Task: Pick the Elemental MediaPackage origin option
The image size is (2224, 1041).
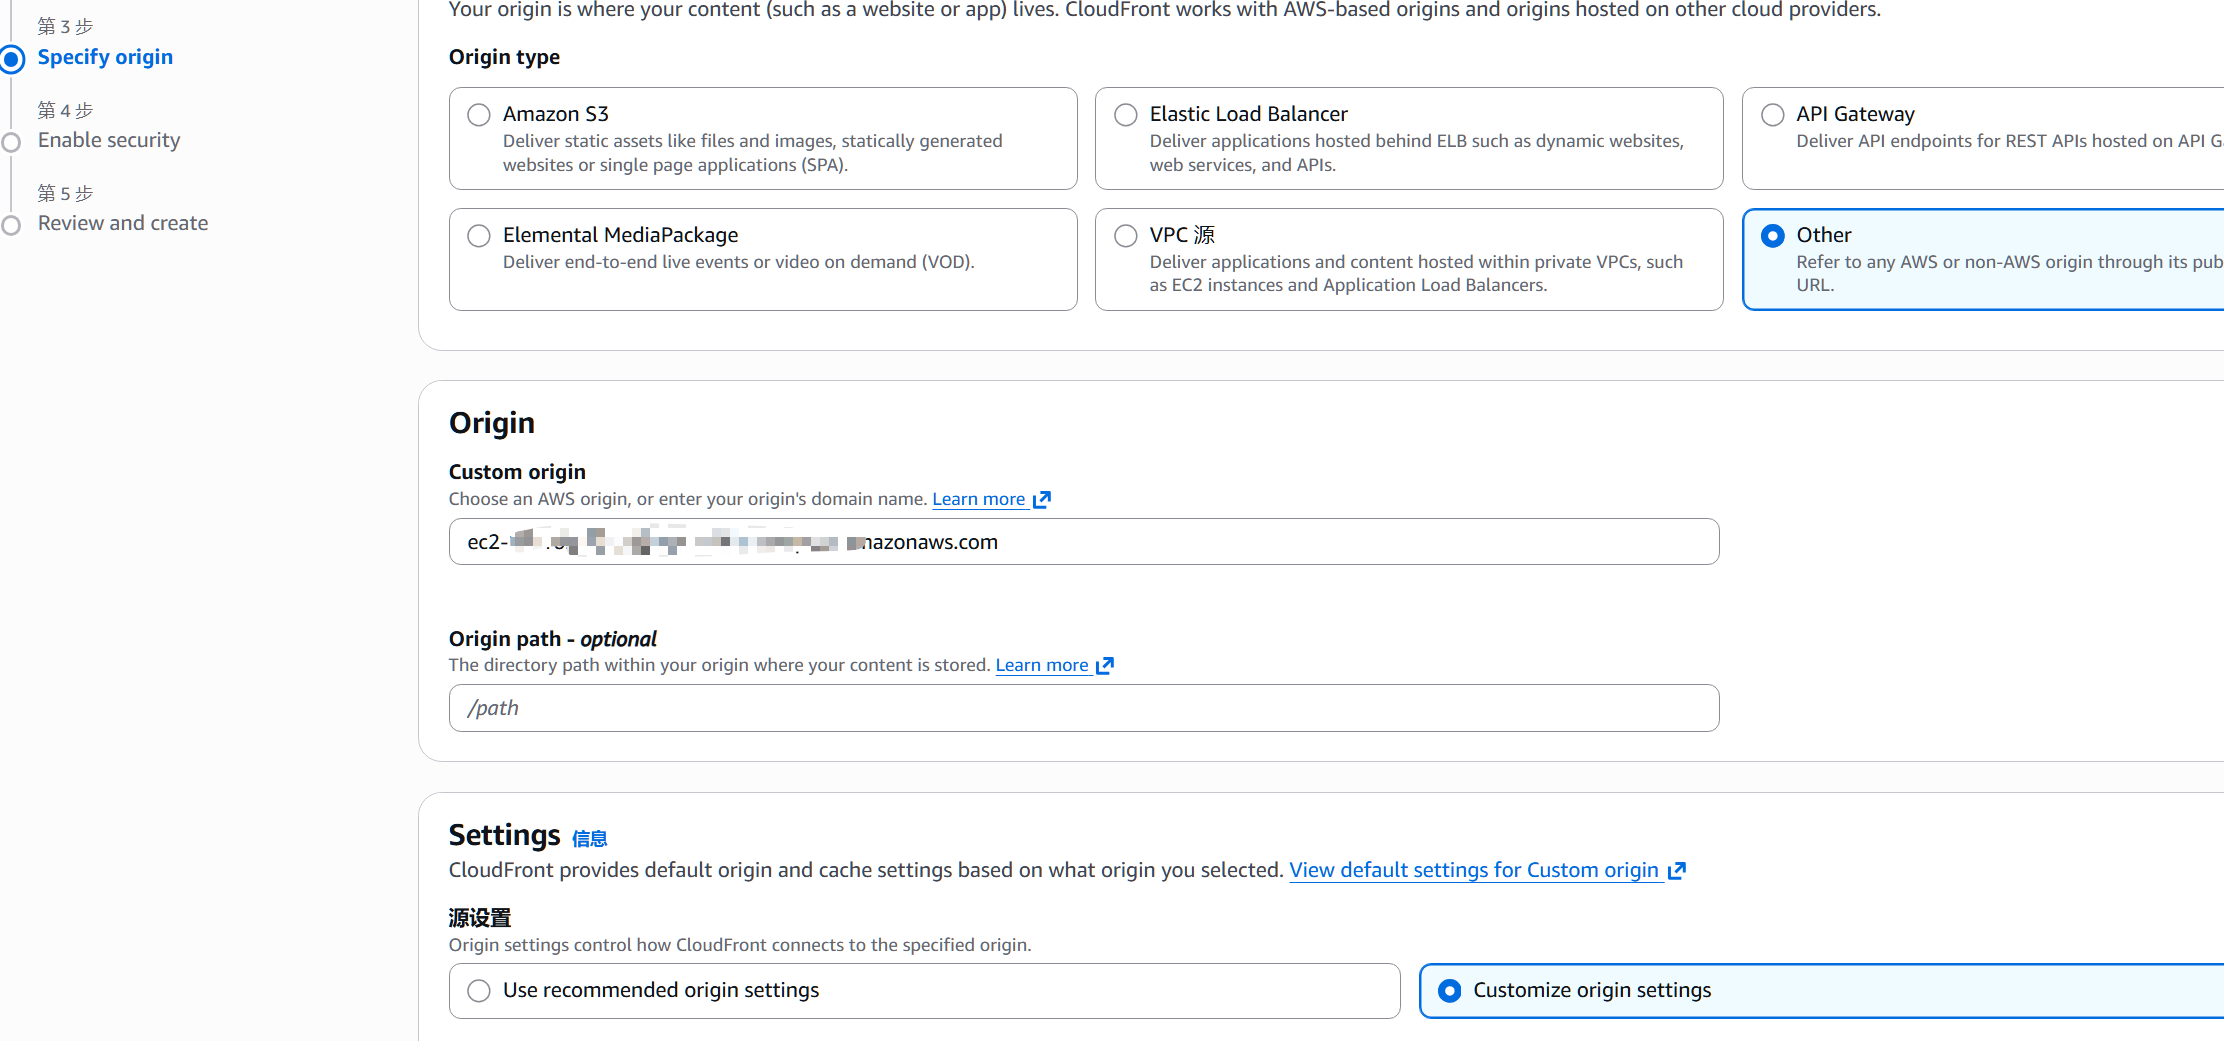Action: point(479,236)
